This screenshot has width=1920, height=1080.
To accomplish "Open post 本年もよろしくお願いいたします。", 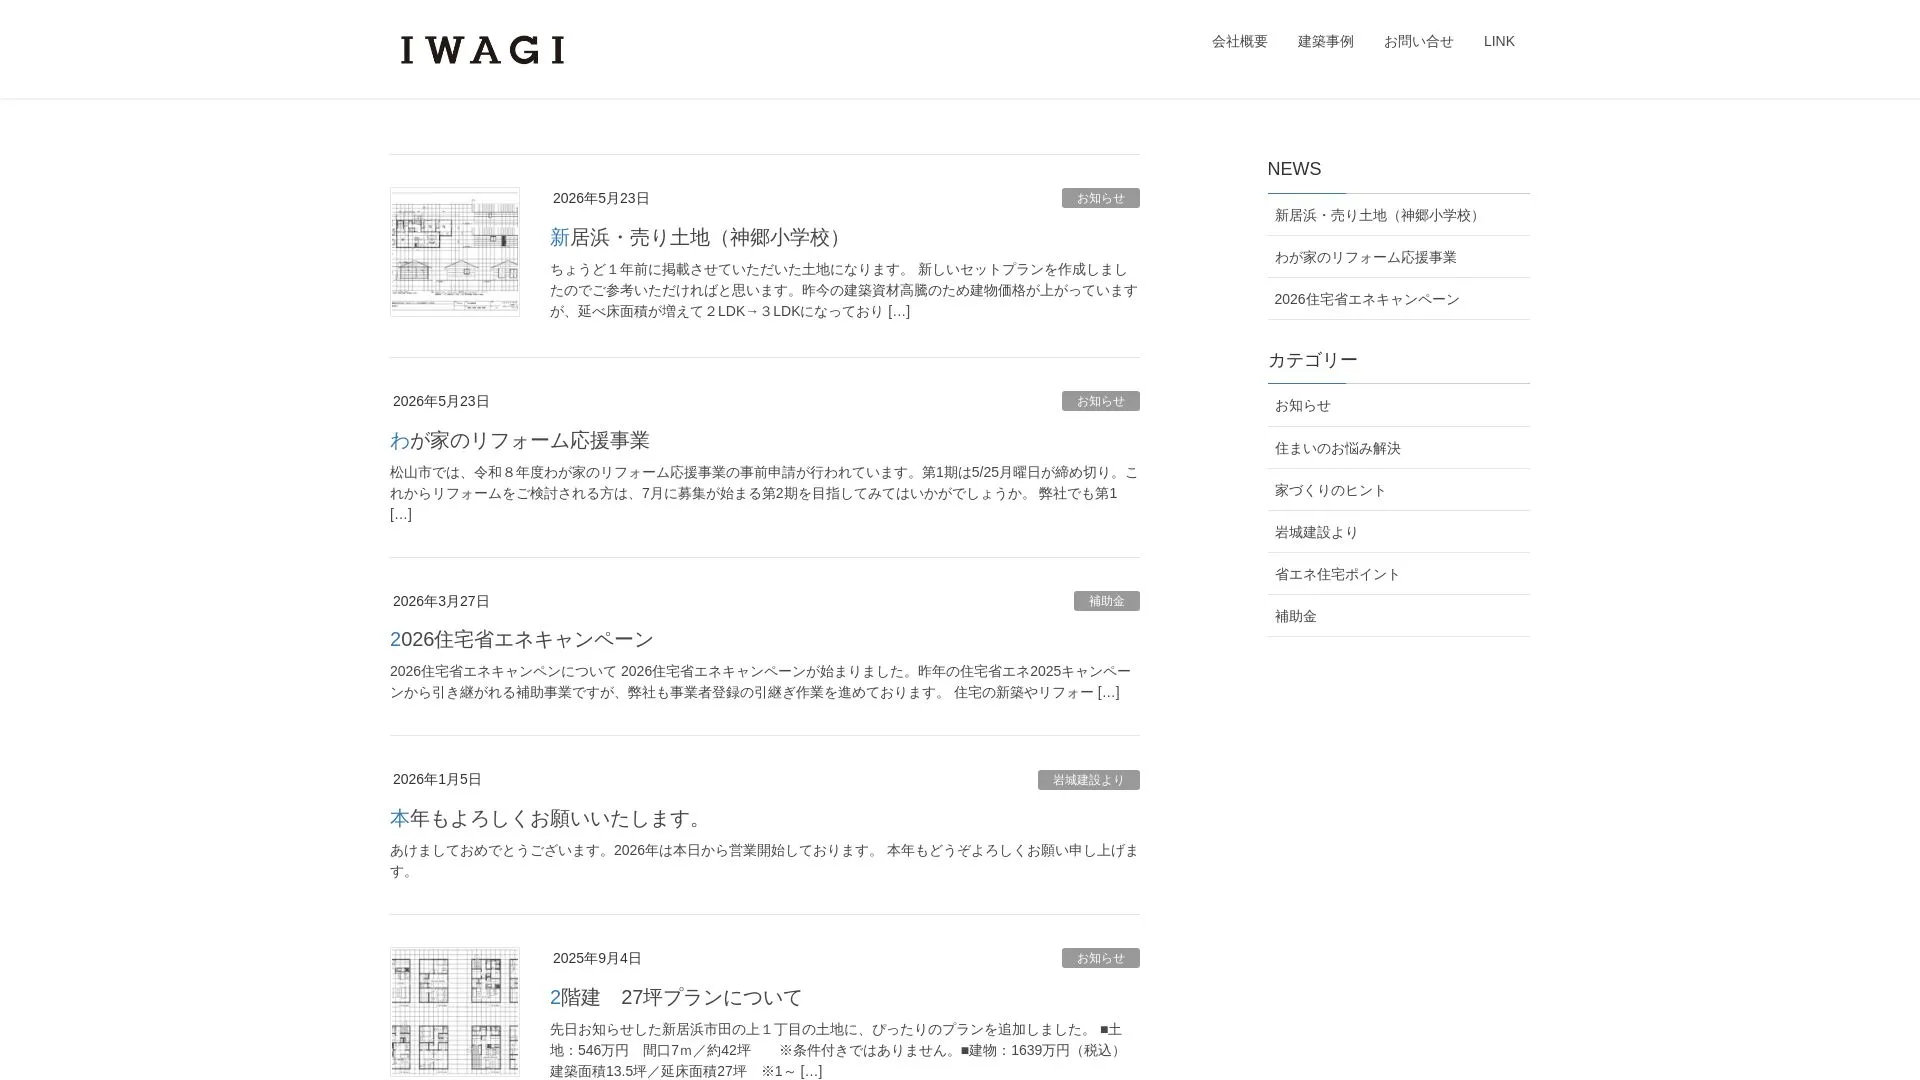I will pos(549,818).
